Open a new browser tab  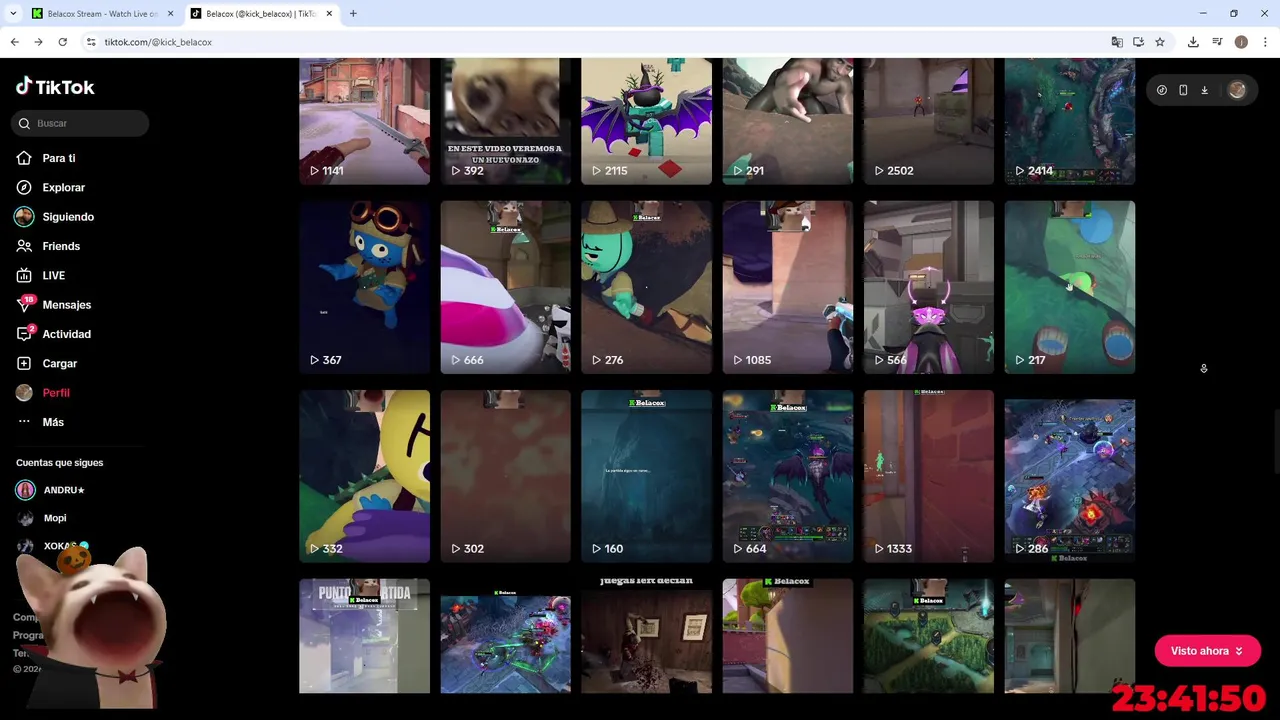(353, 14)
